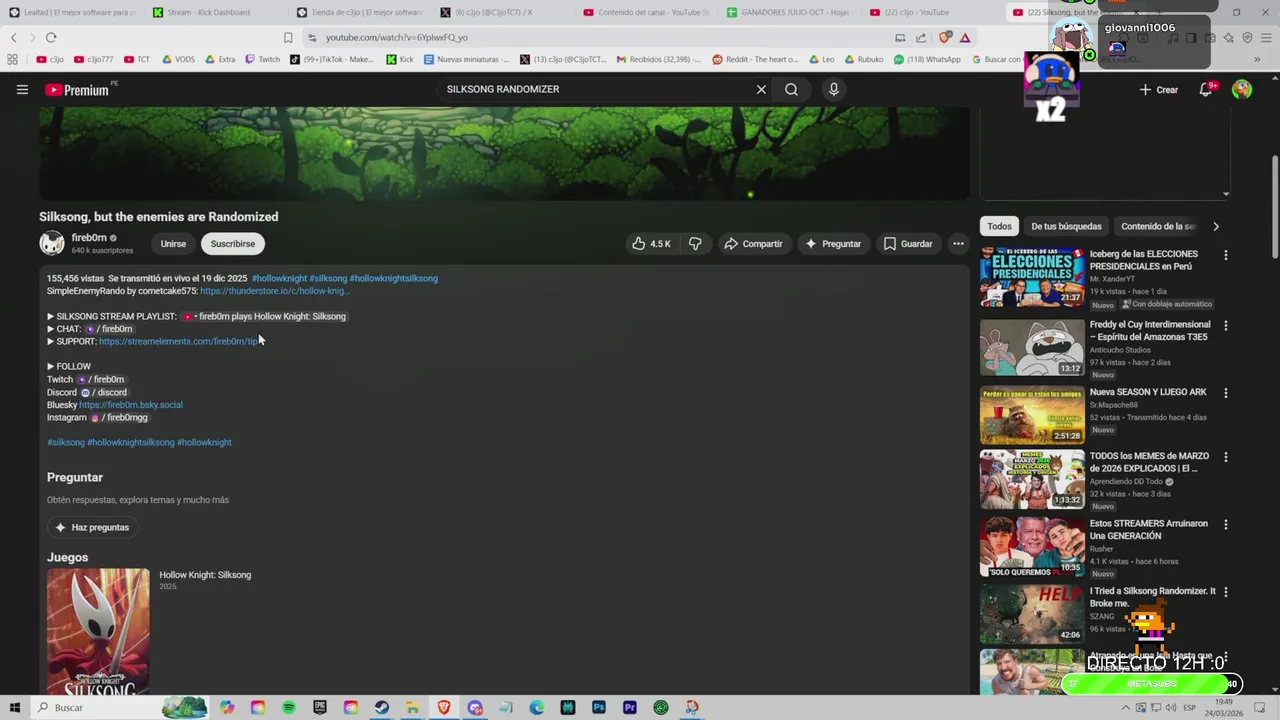The width and height of the screenshot is (1280, 720).
Task: Open options for TODOS los MEMES de MARZO video
Action: click(1225, 457)
